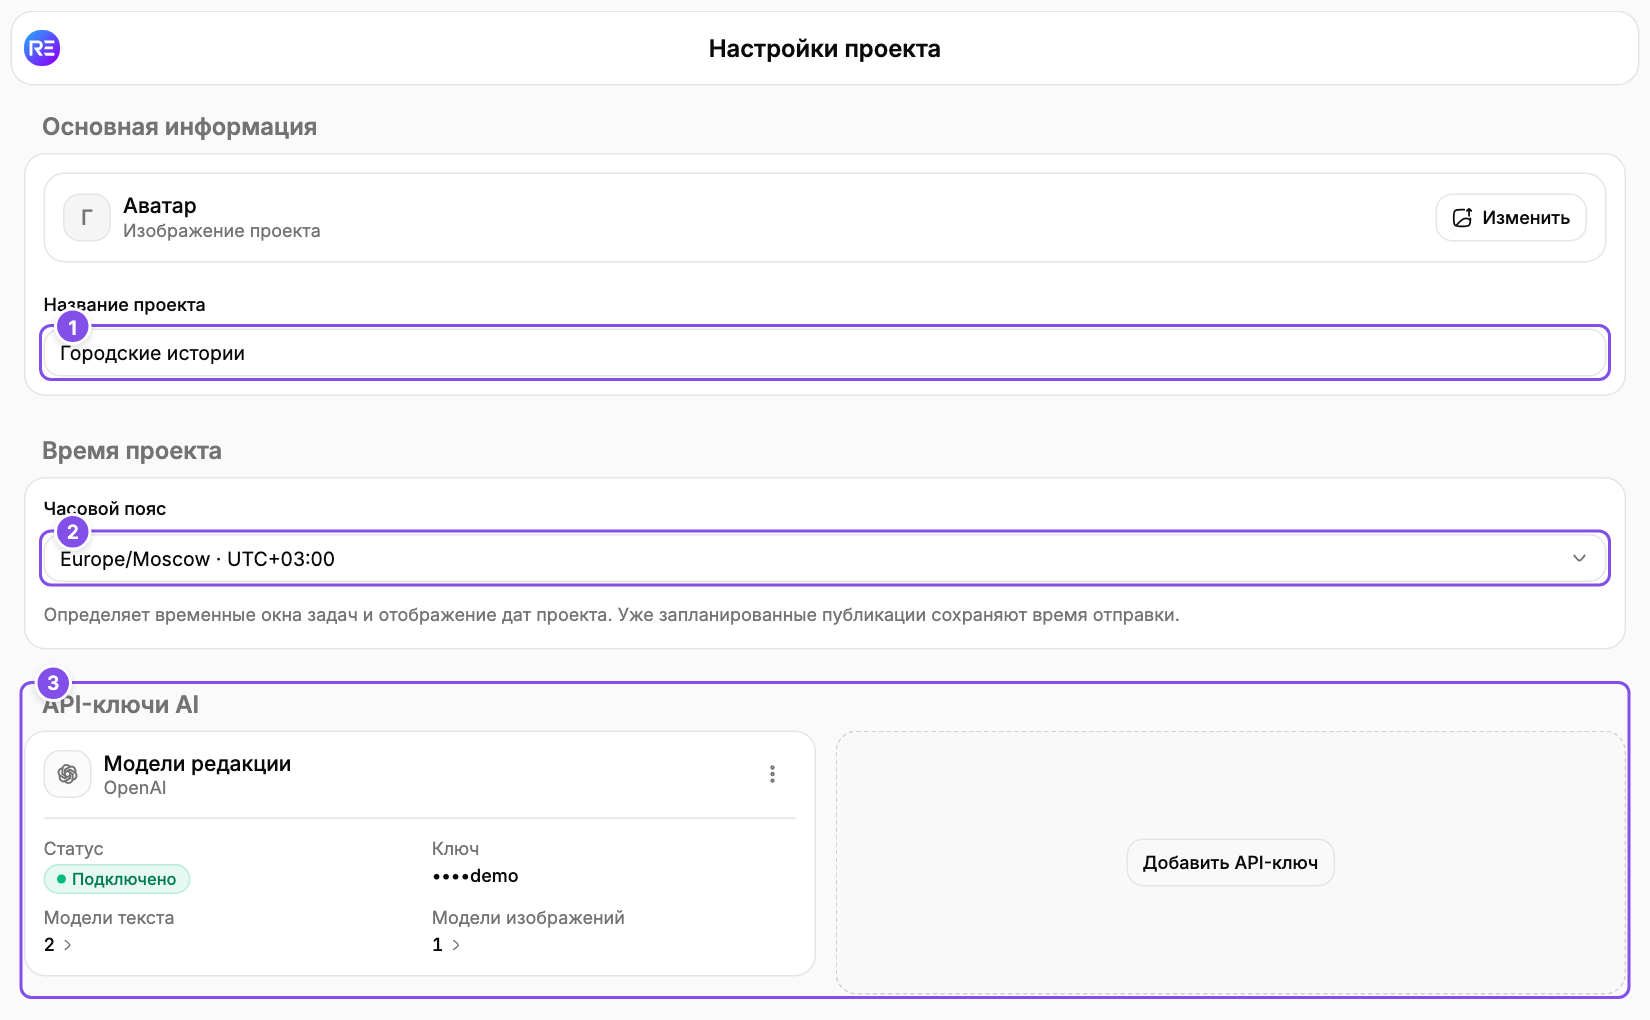1650x1020 pixels.
Task: Click the RE logo icon in the header
Action: (42, 48)
